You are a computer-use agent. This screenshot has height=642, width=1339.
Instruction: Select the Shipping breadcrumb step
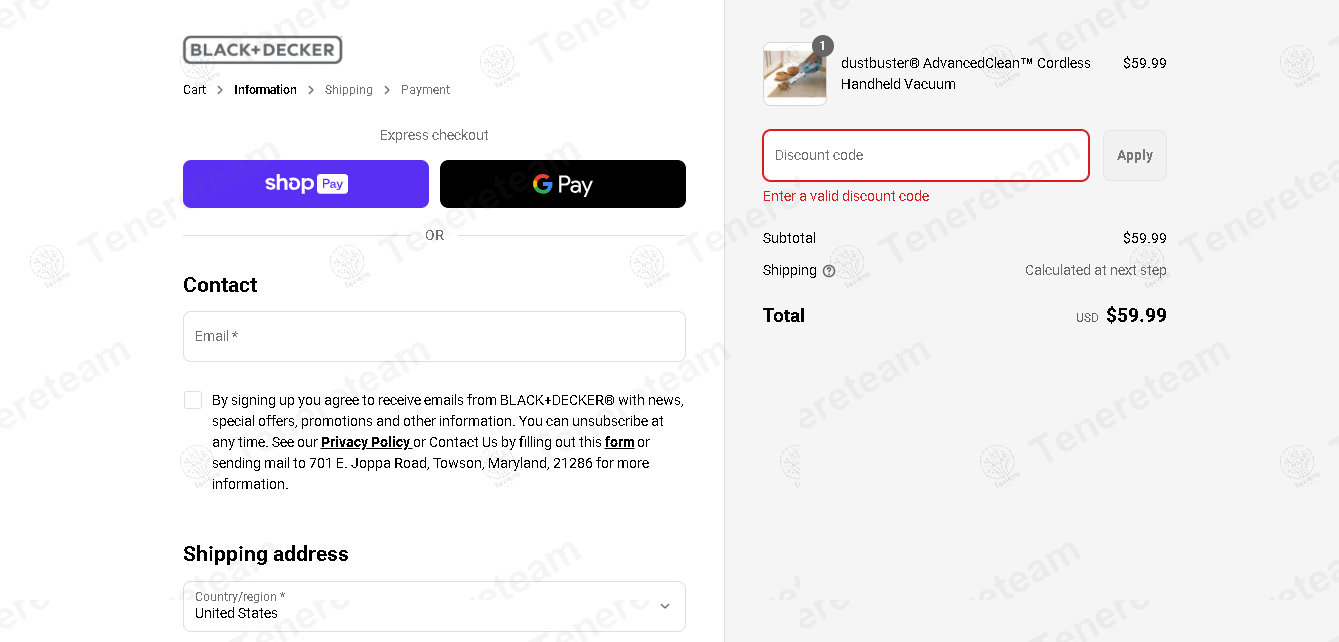pos(349,90)
